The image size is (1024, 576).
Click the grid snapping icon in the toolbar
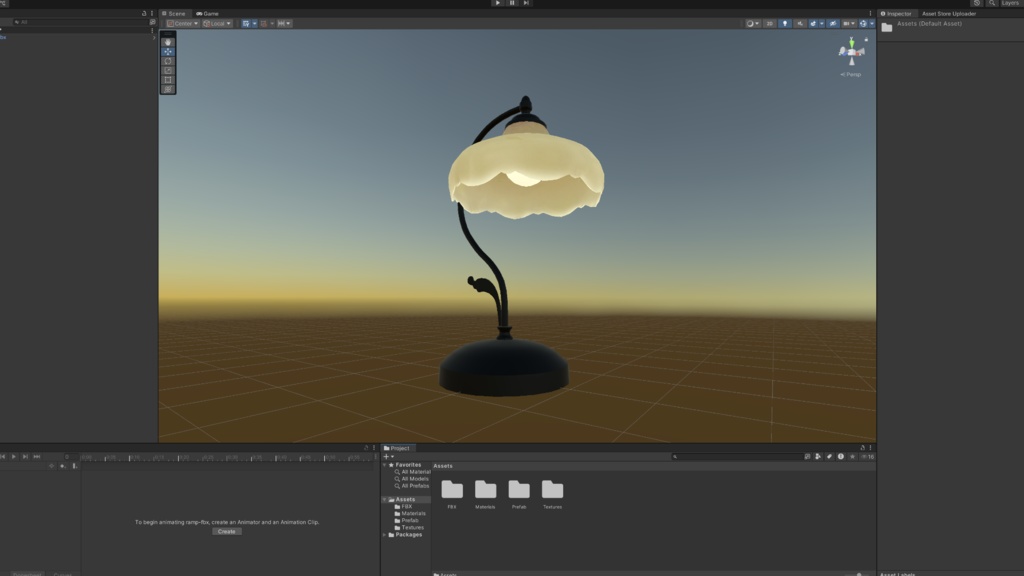(247, 23)
